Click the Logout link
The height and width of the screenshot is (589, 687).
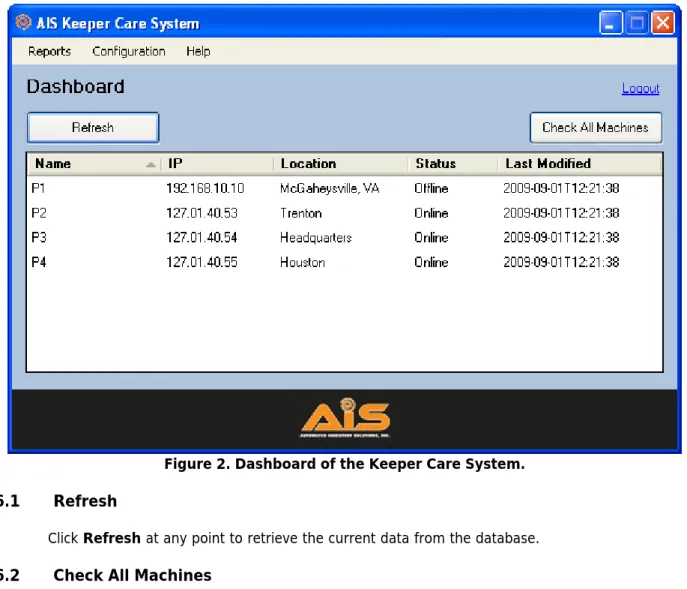click(x=641, y=89)
